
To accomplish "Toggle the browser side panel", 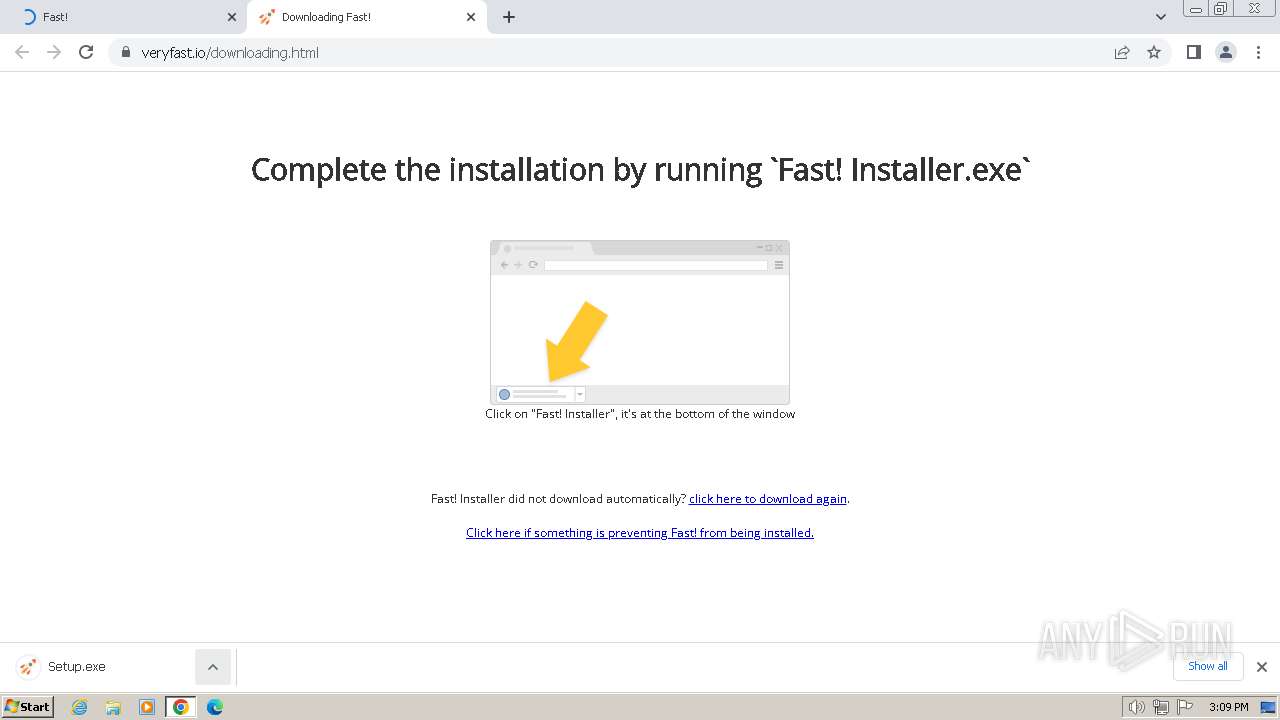I will [1194, 52].
